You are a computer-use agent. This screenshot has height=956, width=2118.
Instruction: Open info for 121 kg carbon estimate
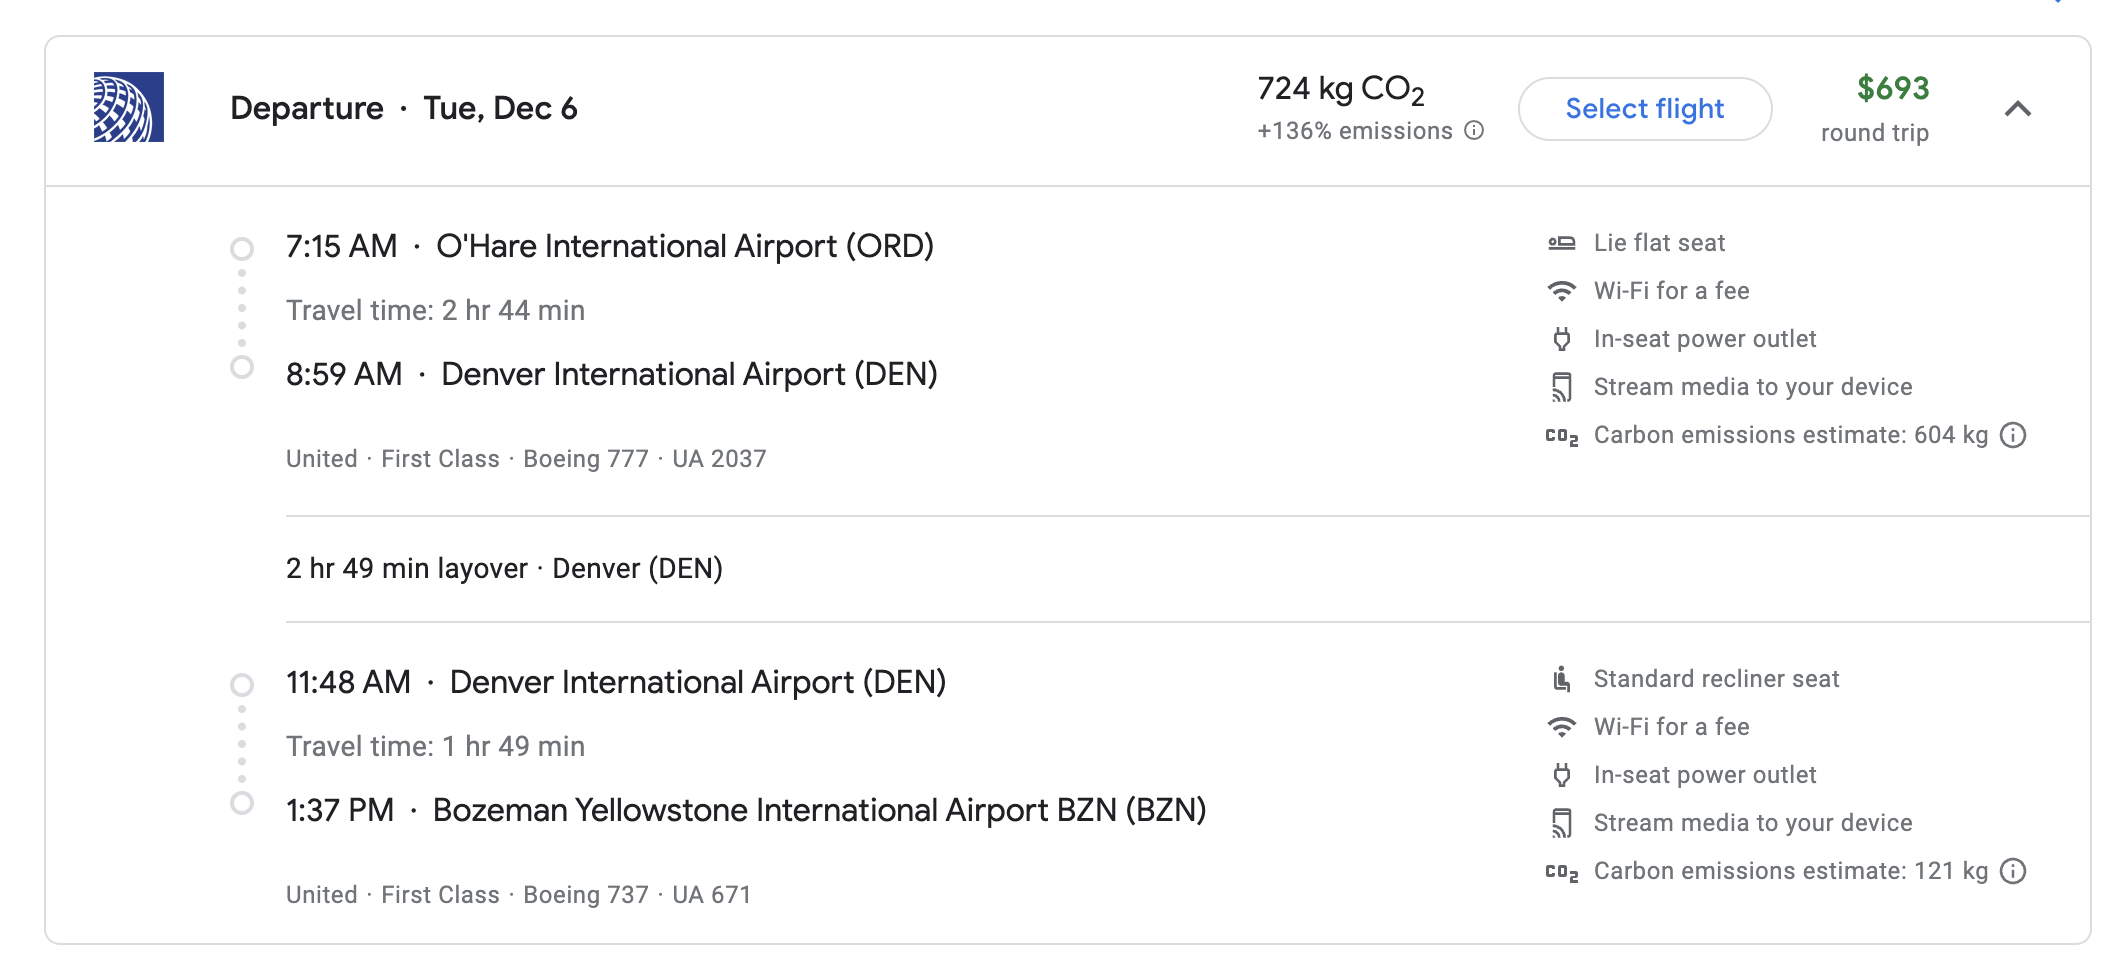2013,871
